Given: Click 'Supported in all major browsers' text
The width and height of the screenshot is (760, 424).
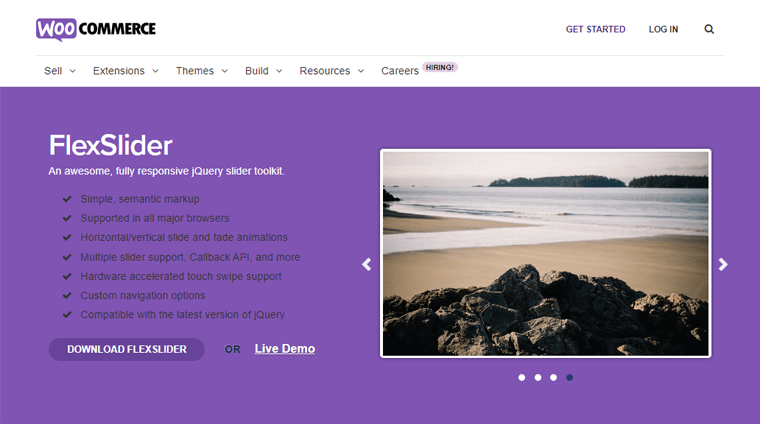Looking at the screenshot, I should [155, 218].
